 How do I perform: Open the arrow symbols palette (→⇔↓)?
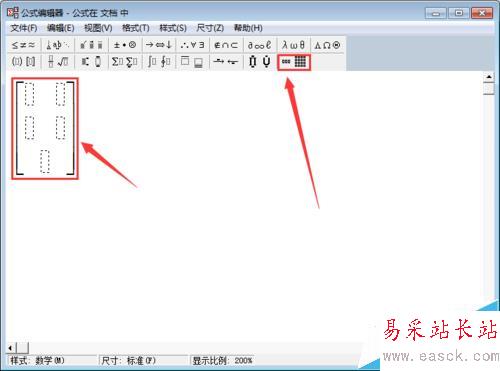pyautogui.click(x=159, y=45)
